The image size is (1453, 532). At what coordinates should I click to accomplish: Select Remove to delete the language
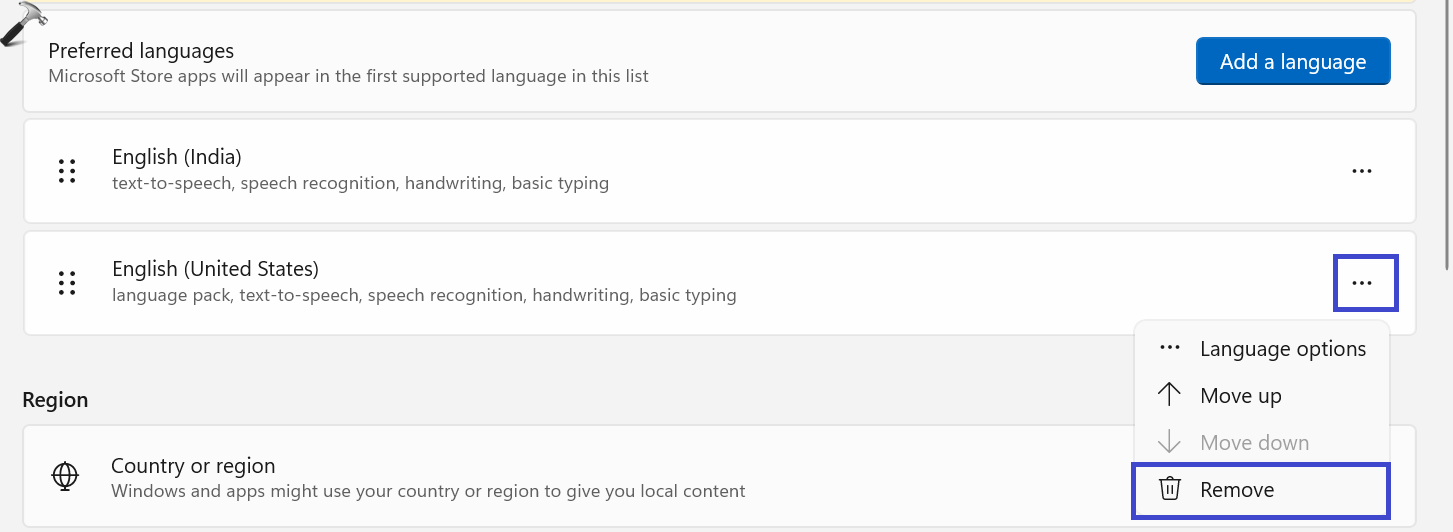pos(1237,490)
